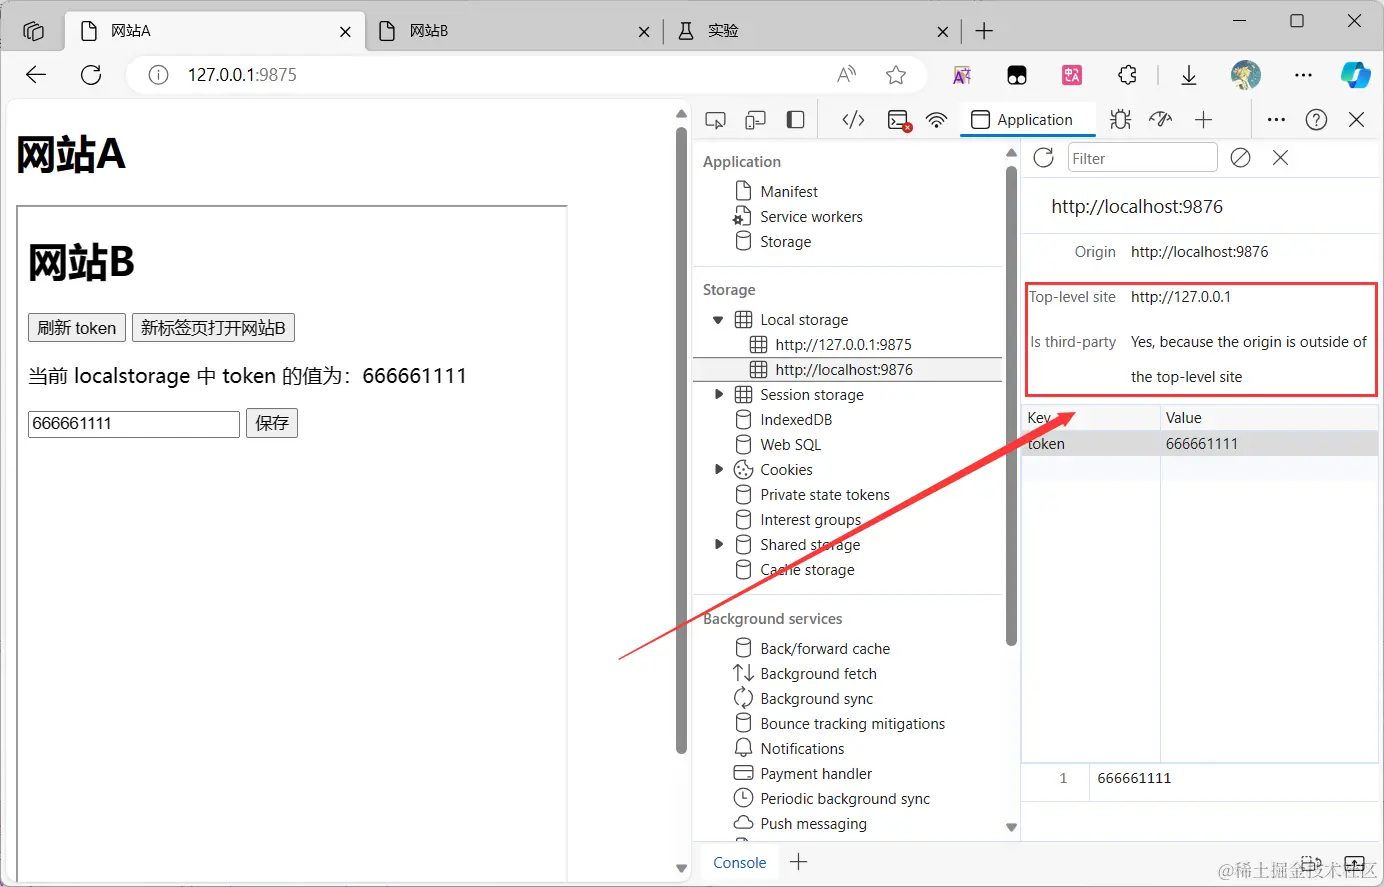Open the tab actions menu icon

[x=33, y=31]
